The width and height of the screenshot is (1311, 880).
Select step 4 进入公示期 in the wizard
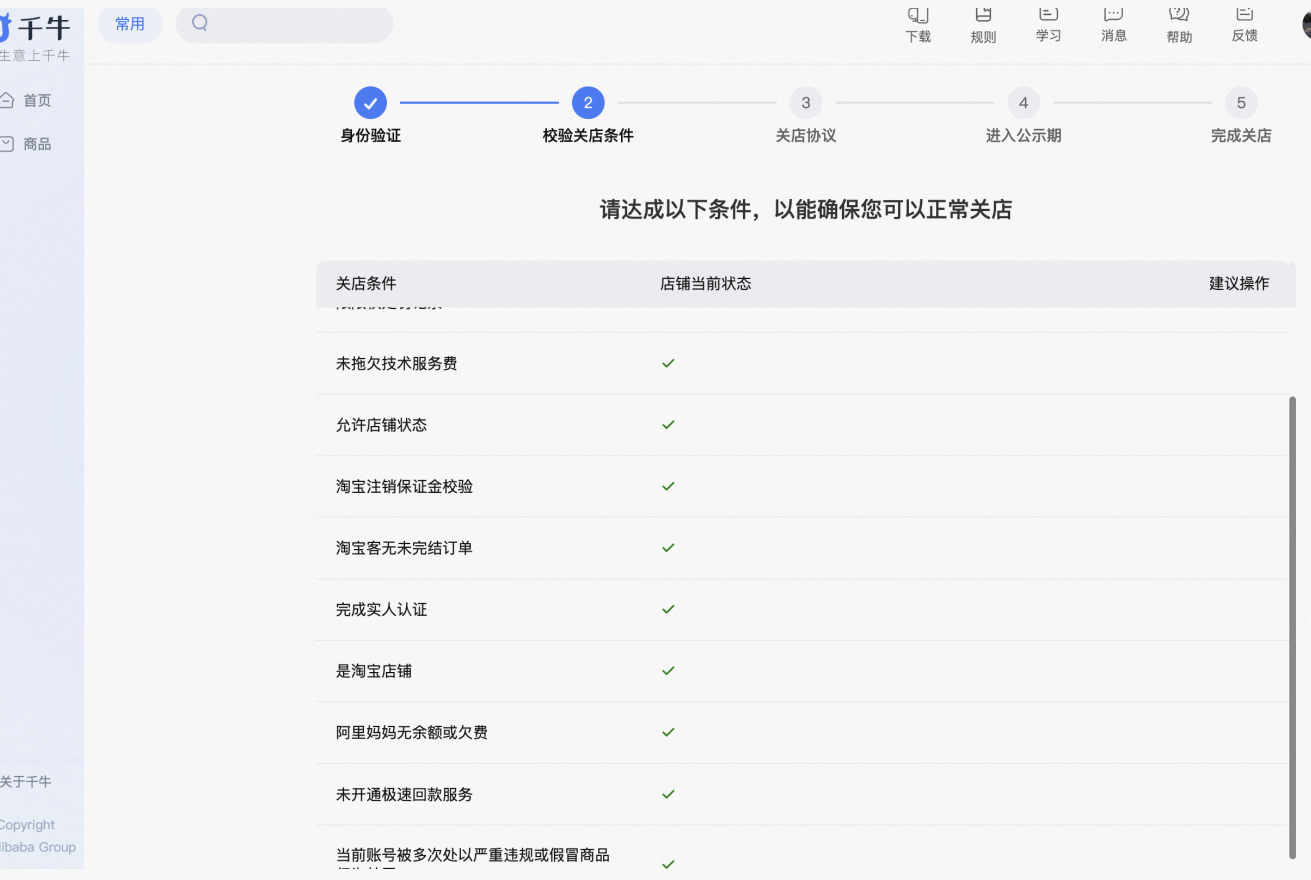point(1023,102)
